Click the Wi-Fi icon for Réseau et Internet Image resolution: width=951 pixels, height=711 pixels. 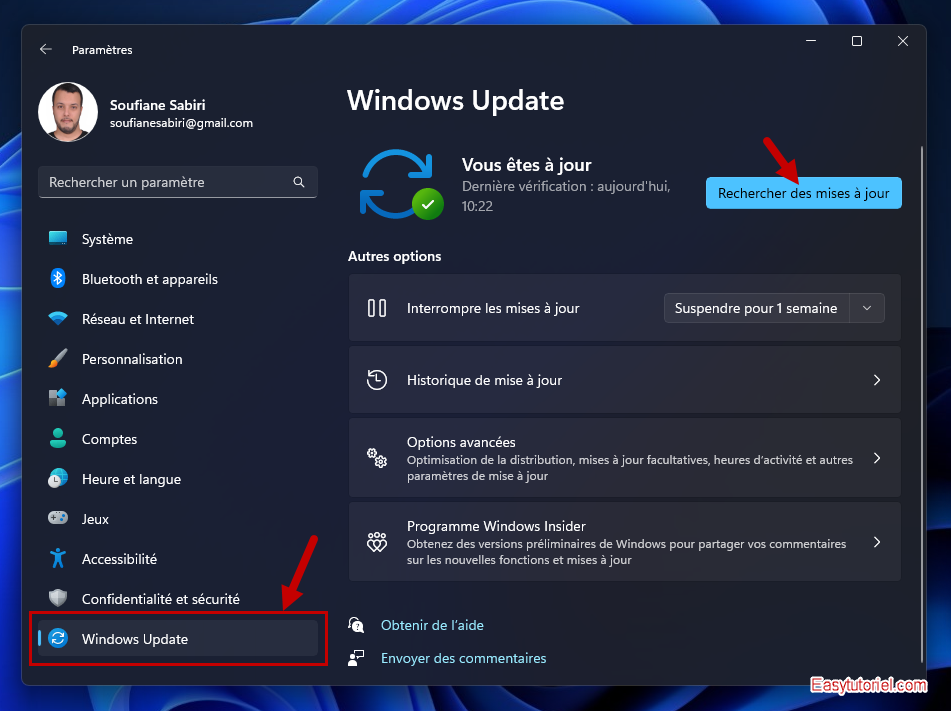click(x=58, y=318)
